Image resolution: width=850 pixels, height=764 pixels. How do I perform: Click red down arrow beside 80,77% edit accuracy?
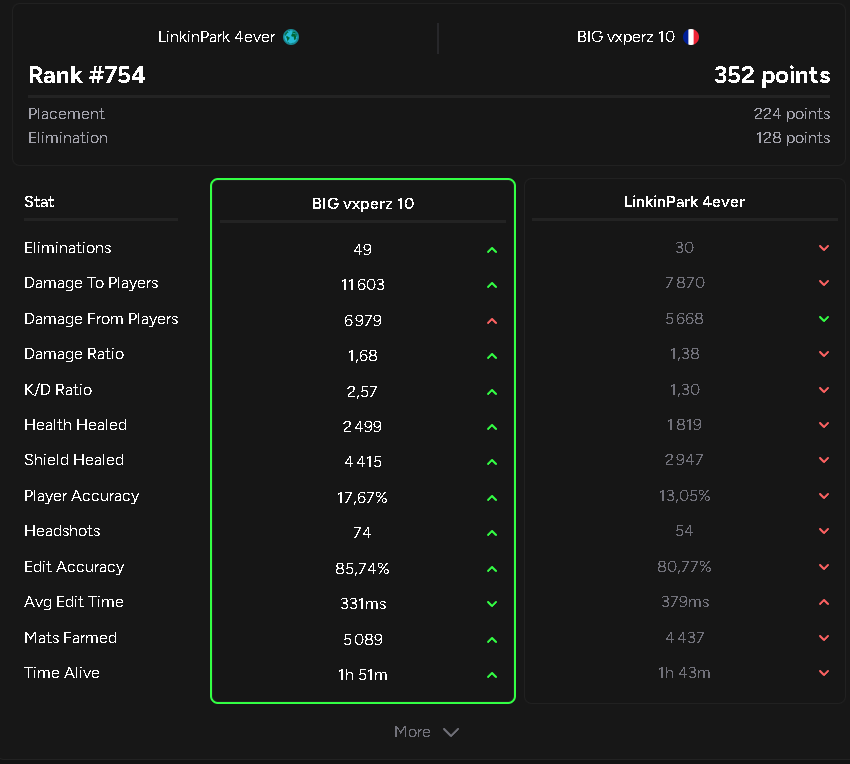(824, 567)
